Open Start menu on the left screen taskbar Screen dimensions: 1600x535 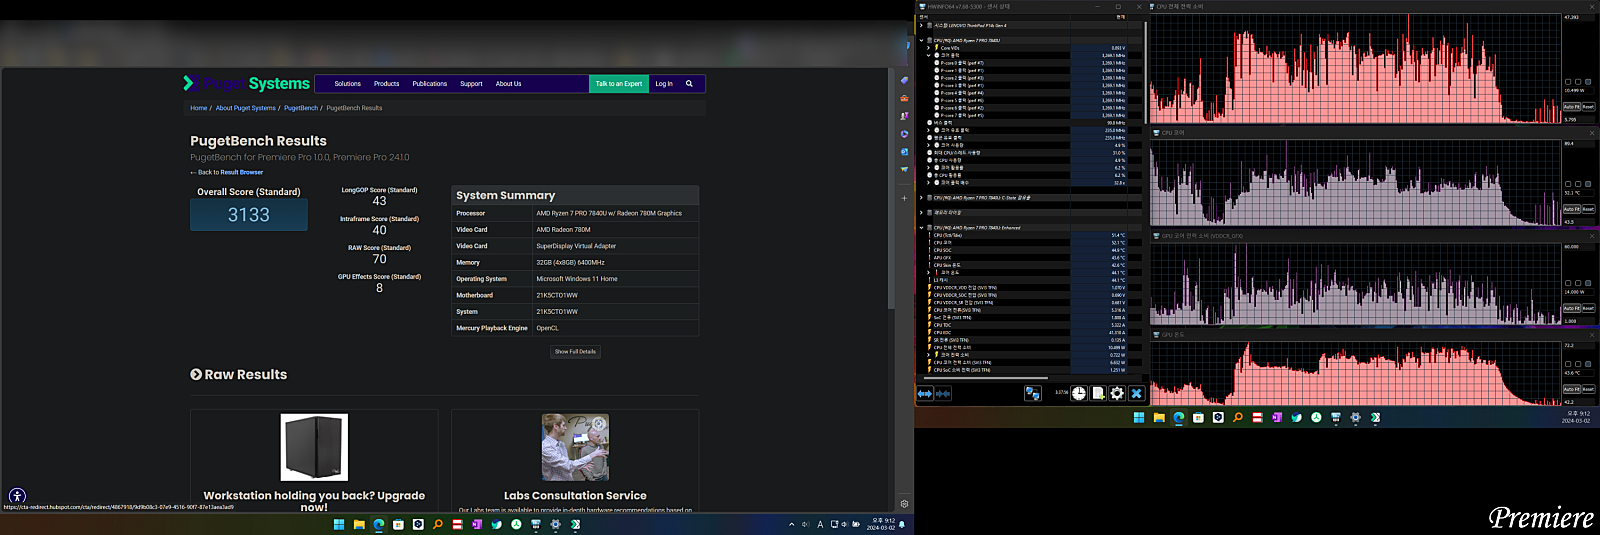pos(339,524)
